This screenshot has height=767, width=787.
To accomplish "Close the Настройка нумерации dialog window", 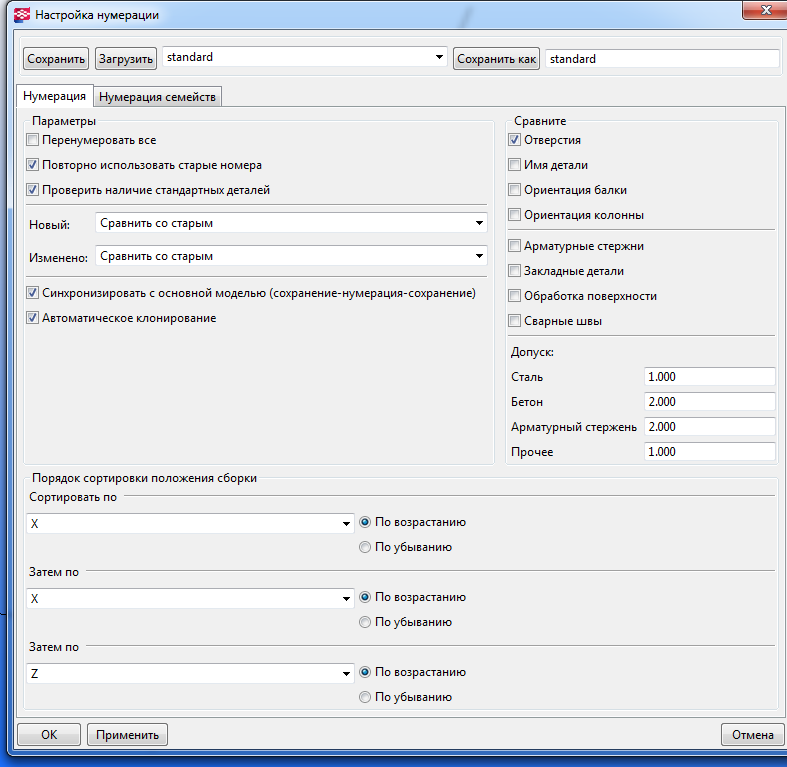I will point(766,8).
